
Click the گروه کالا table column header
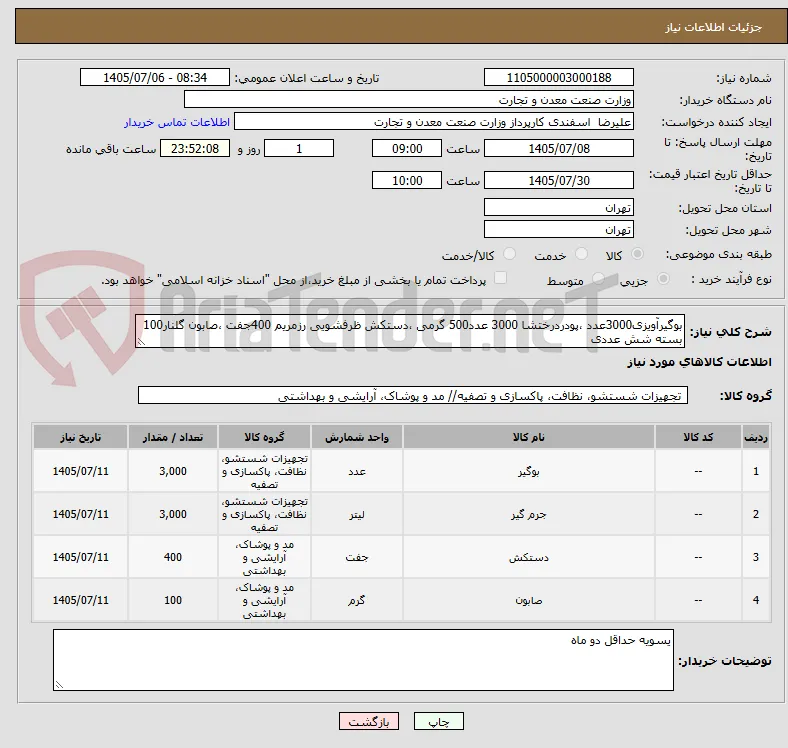[x=264, y=437]
